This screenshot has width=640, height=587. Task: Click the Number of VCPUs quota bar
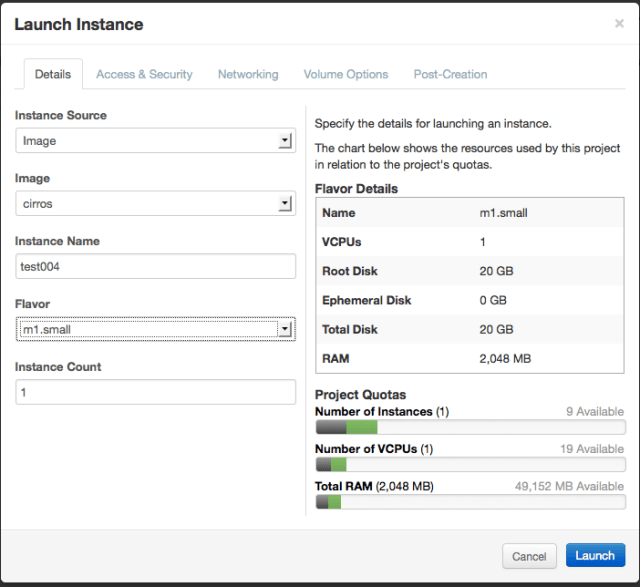click(469, 464)
